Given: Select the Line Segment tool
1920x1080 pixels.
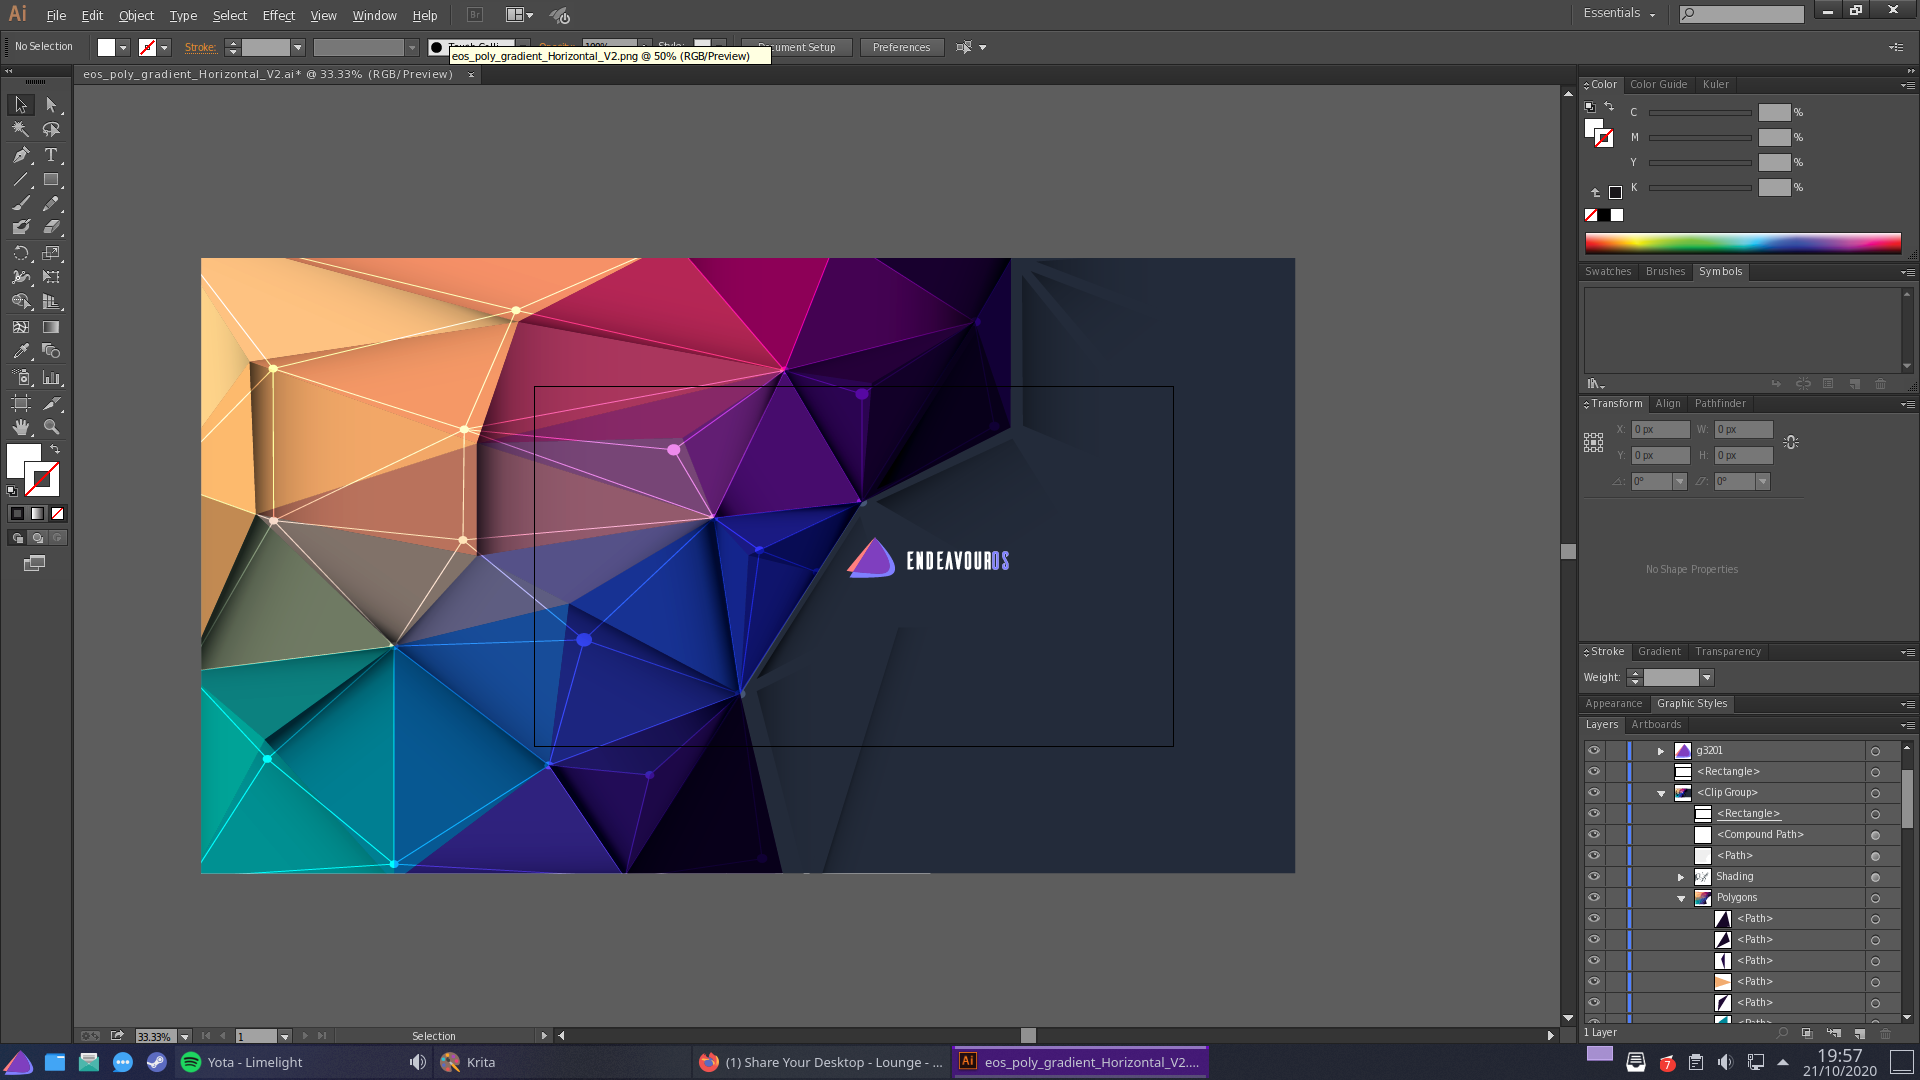Looking at the screenshot, I should point(21,180).
